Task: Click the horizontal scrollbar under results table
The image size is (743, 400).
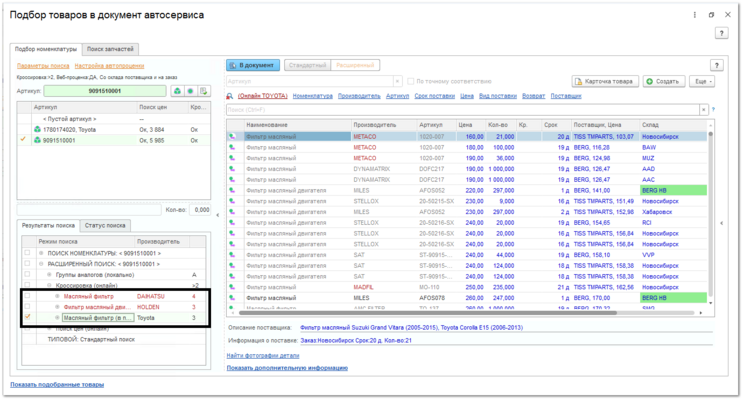Action: point(428,313)
